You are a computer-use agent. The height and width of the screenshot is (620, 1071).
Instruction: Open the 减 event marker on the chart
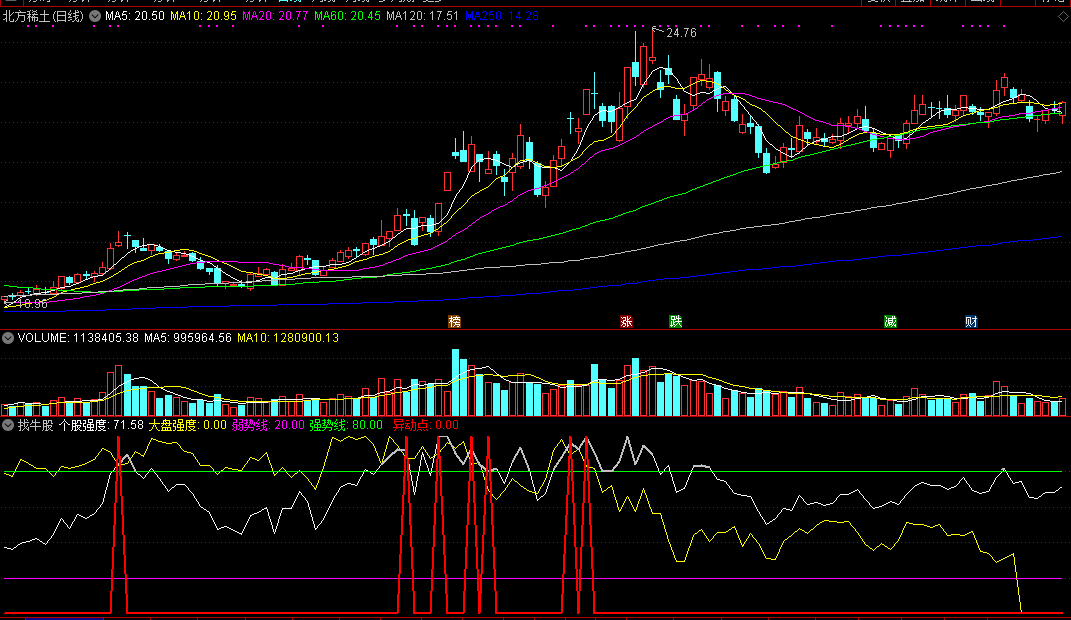tap(890, 322)
